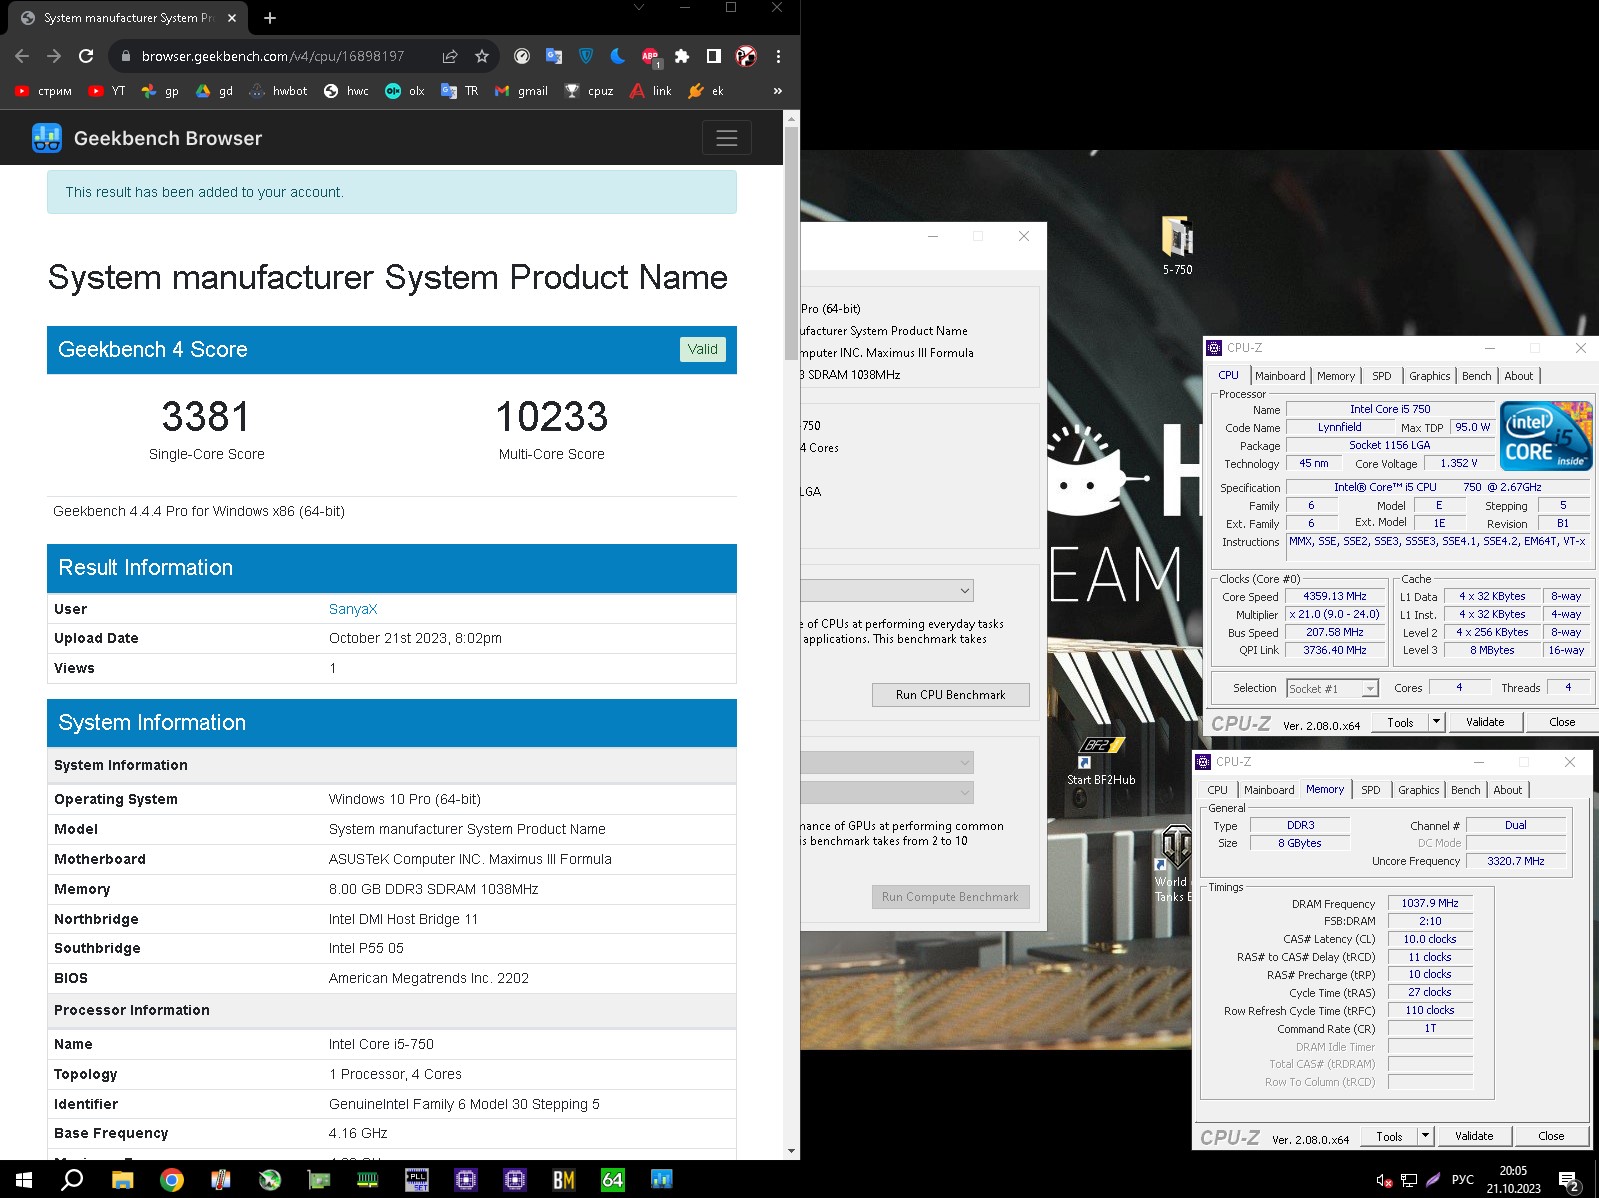Switch to Graphics tab in bottom CPU-Z

click(1418, 790)
